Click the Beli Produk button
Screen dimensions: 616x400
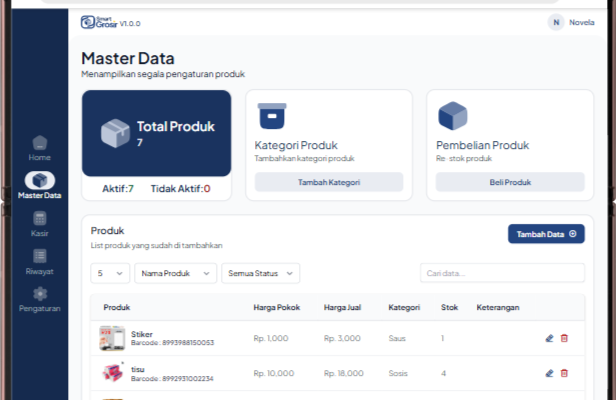click(510, 182)
